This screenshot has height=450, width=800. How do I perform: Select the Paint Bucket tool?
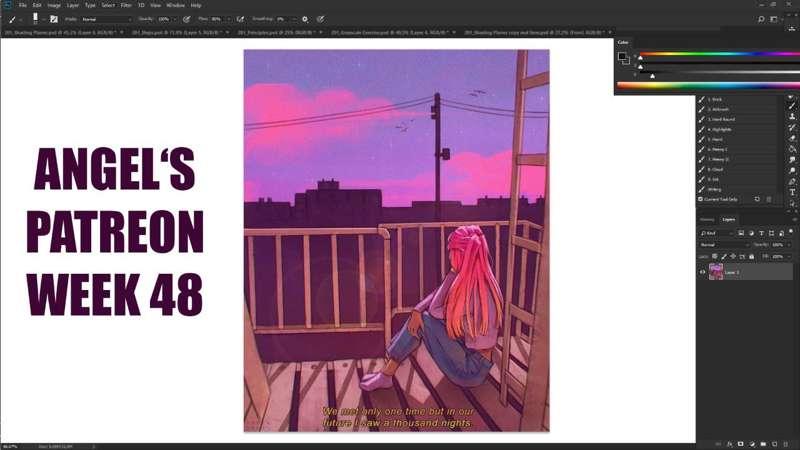[792, 149]
